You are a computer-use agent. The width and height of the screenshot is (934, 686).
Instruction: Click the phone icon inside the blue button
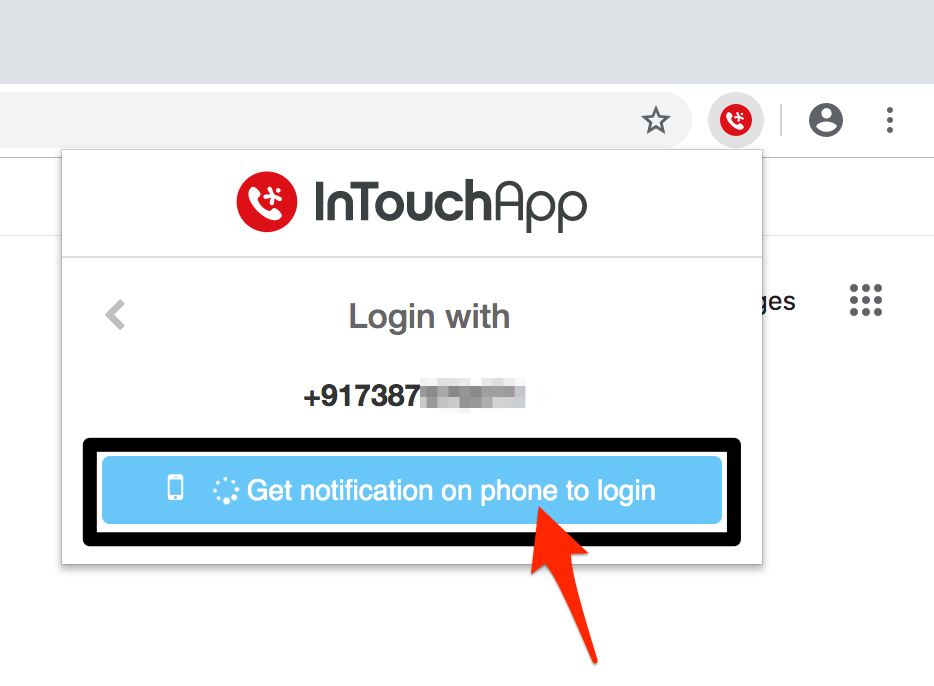click(x=175, y=488)
